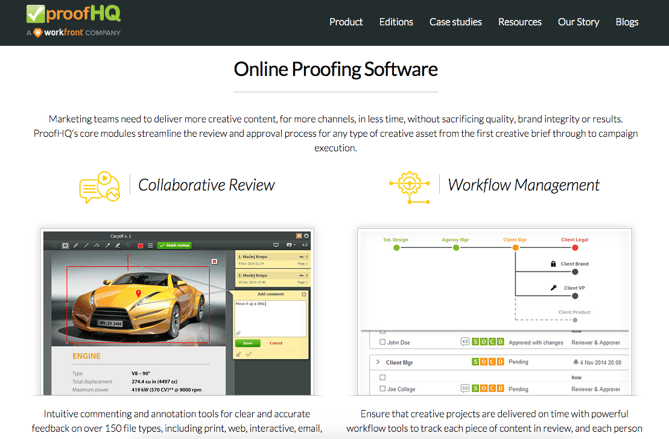Open Our Story page
669x439 pixels.
click(x=578, y=22)
